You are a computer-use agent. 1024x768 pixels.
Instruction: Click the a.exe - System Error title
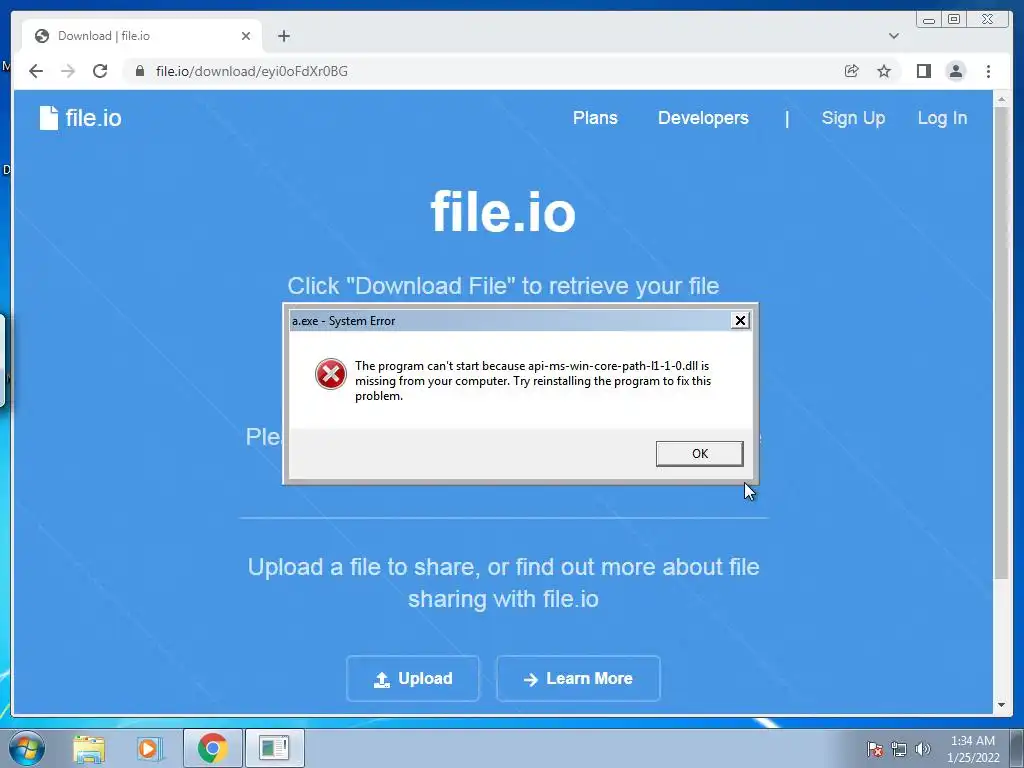344,321
